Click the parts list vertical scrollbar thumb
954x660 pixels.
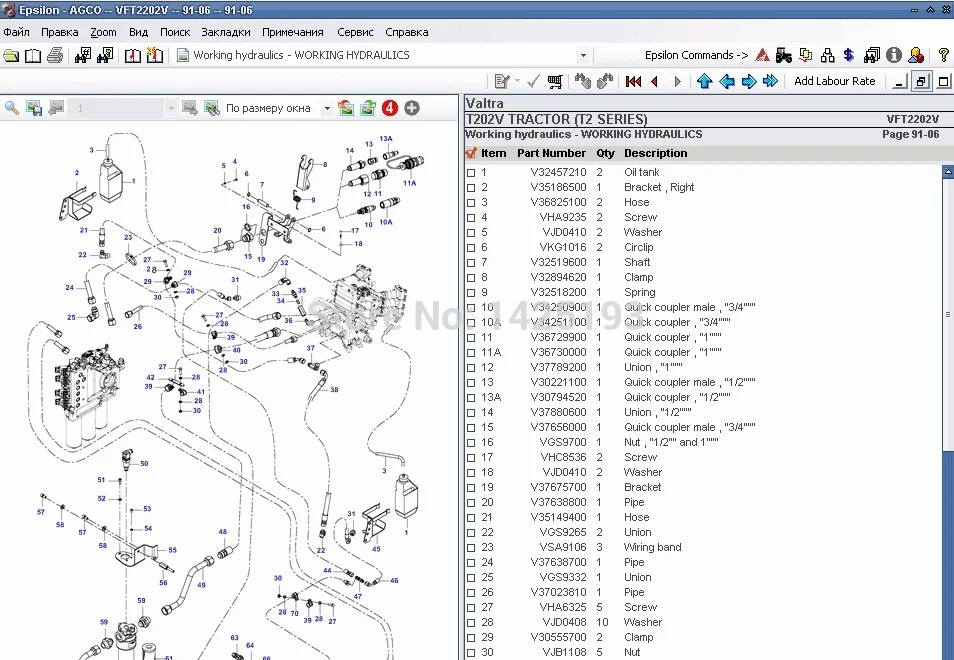point(948,314)
